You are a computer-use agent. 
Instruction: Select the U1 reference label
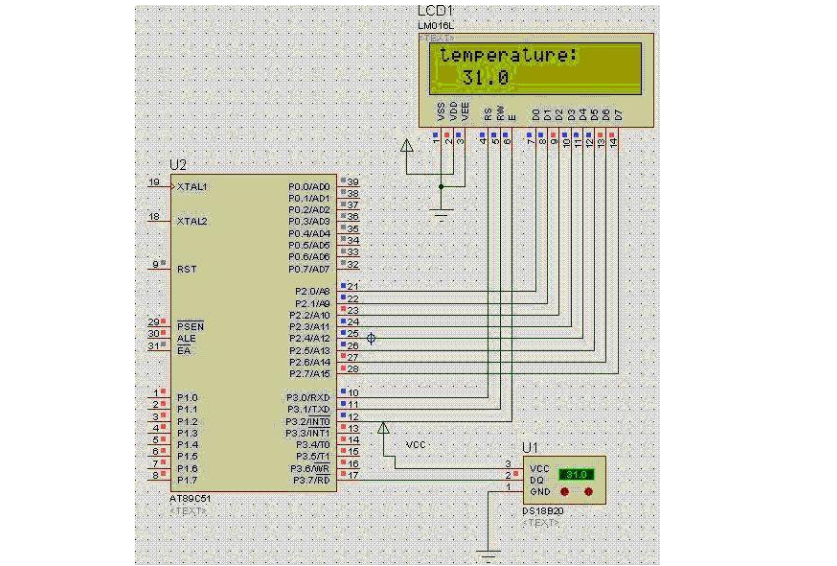click(530, 447)
